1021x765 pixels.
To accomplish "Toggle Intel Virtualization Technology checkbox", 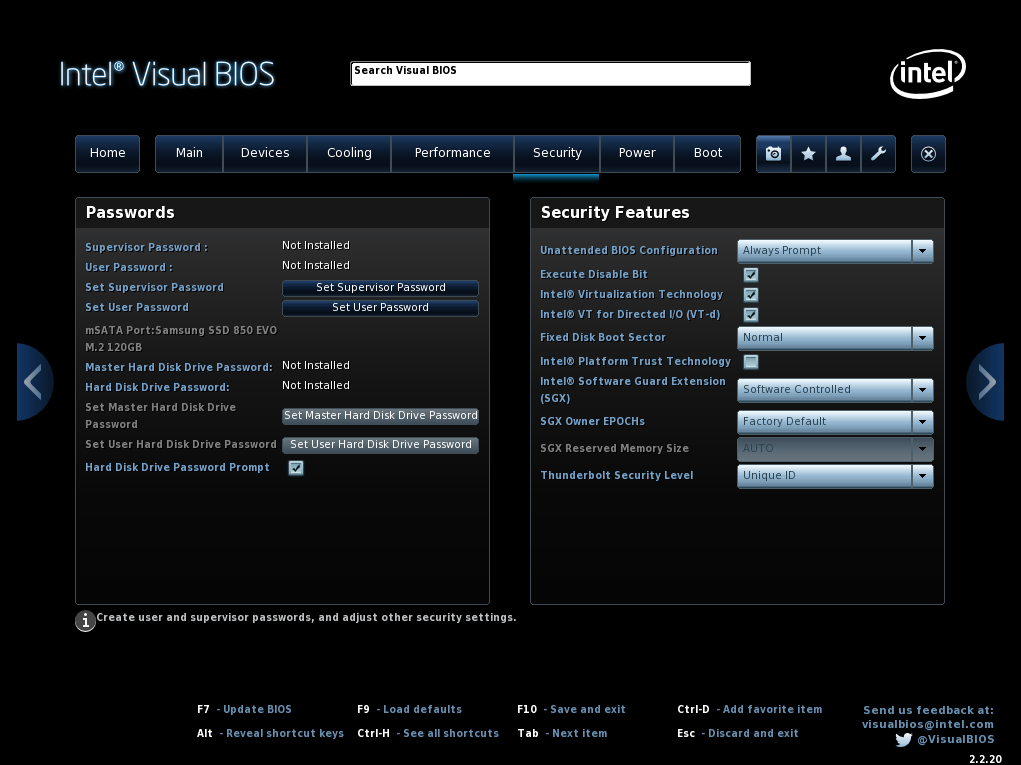I will (751, 295).
